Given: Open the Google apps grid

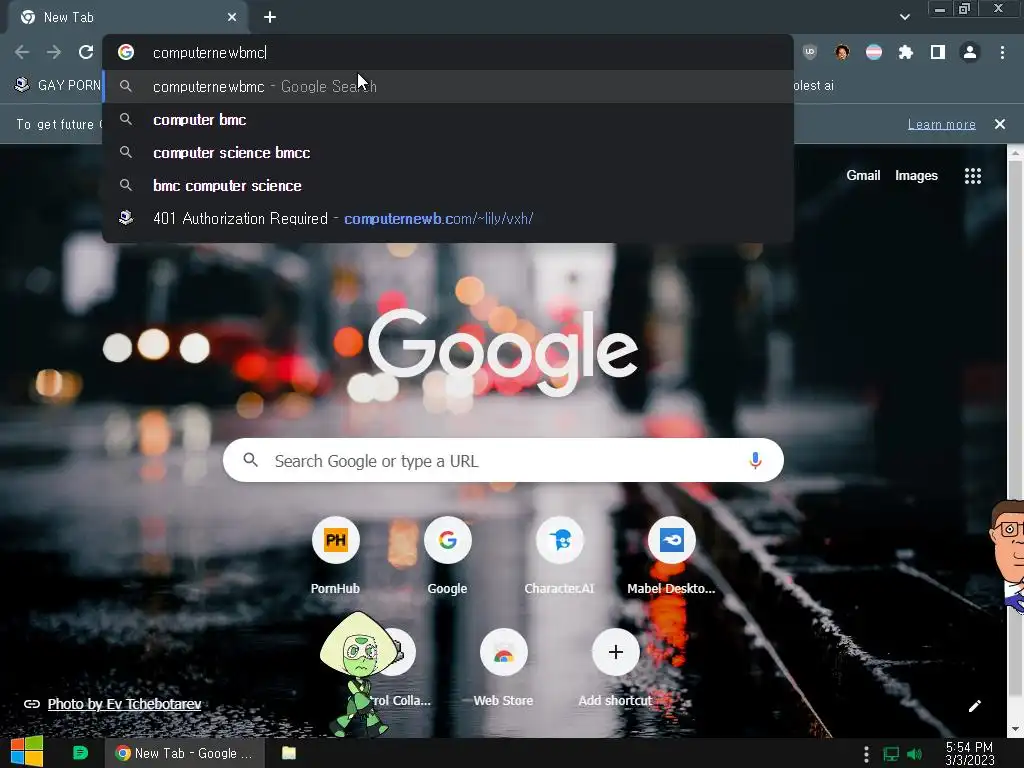Looking at the screenshot, I should click(x=973, y=176).
